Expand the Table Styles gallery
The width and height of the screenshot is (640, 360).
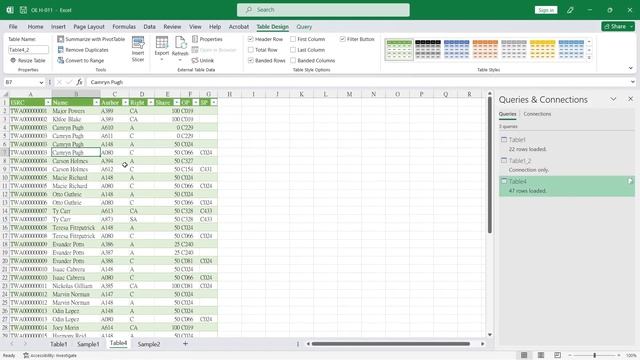pos(589,58)
